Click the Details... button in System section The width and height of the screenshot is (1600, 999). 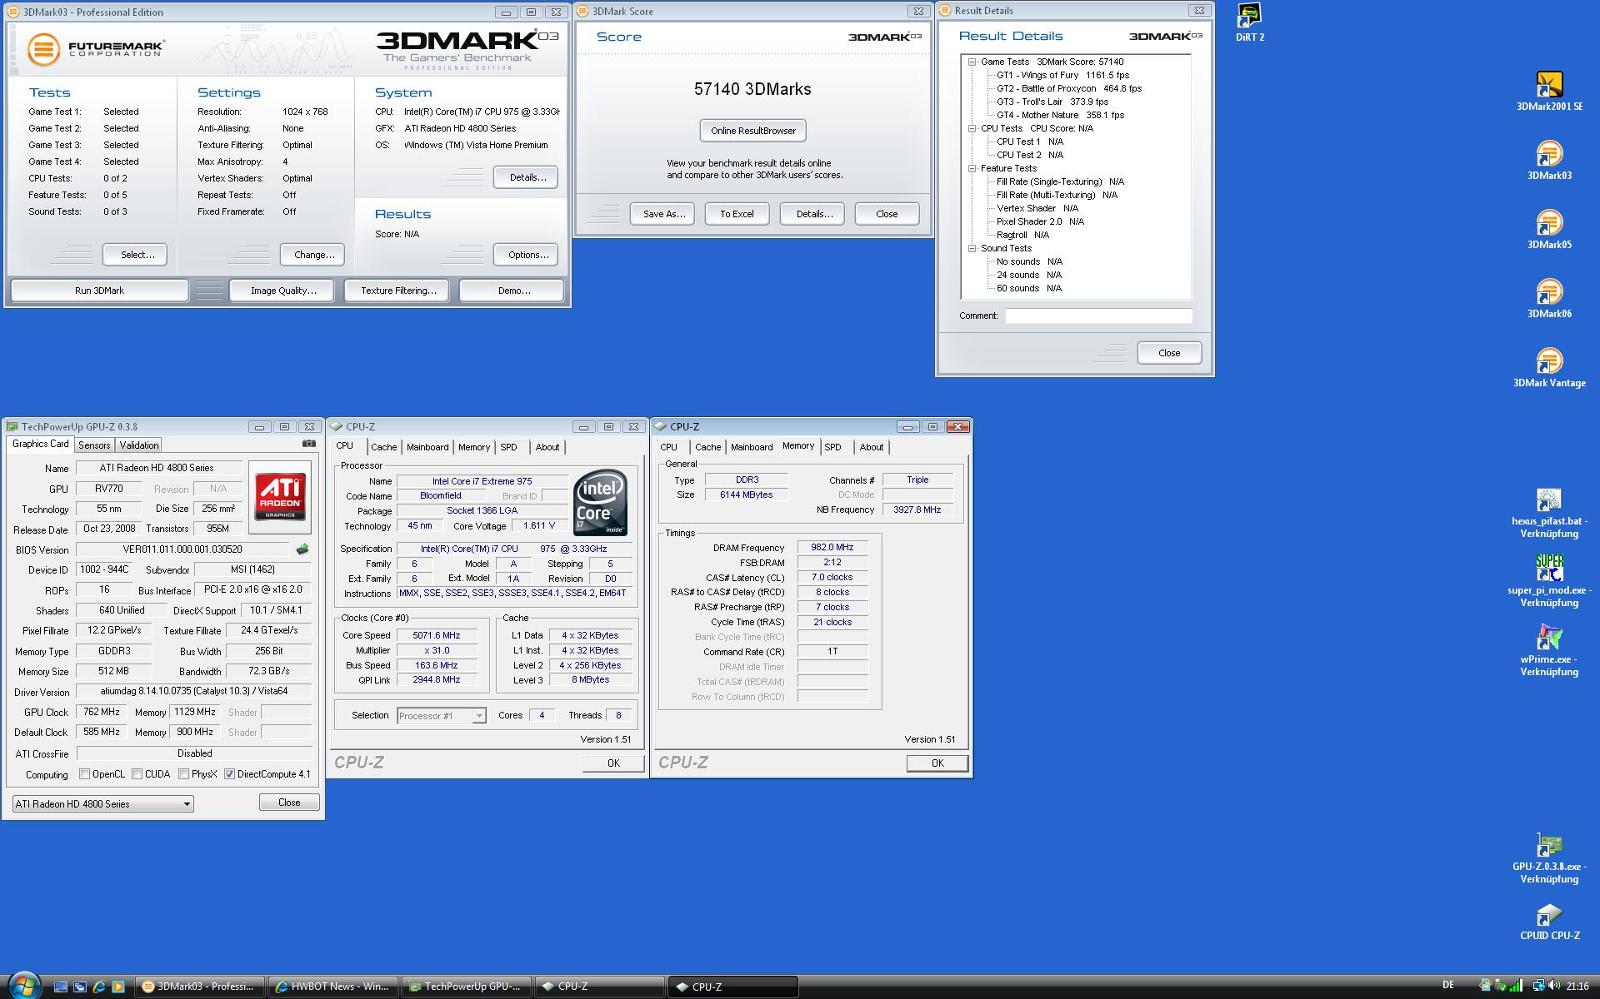click(x=527, y=178)
